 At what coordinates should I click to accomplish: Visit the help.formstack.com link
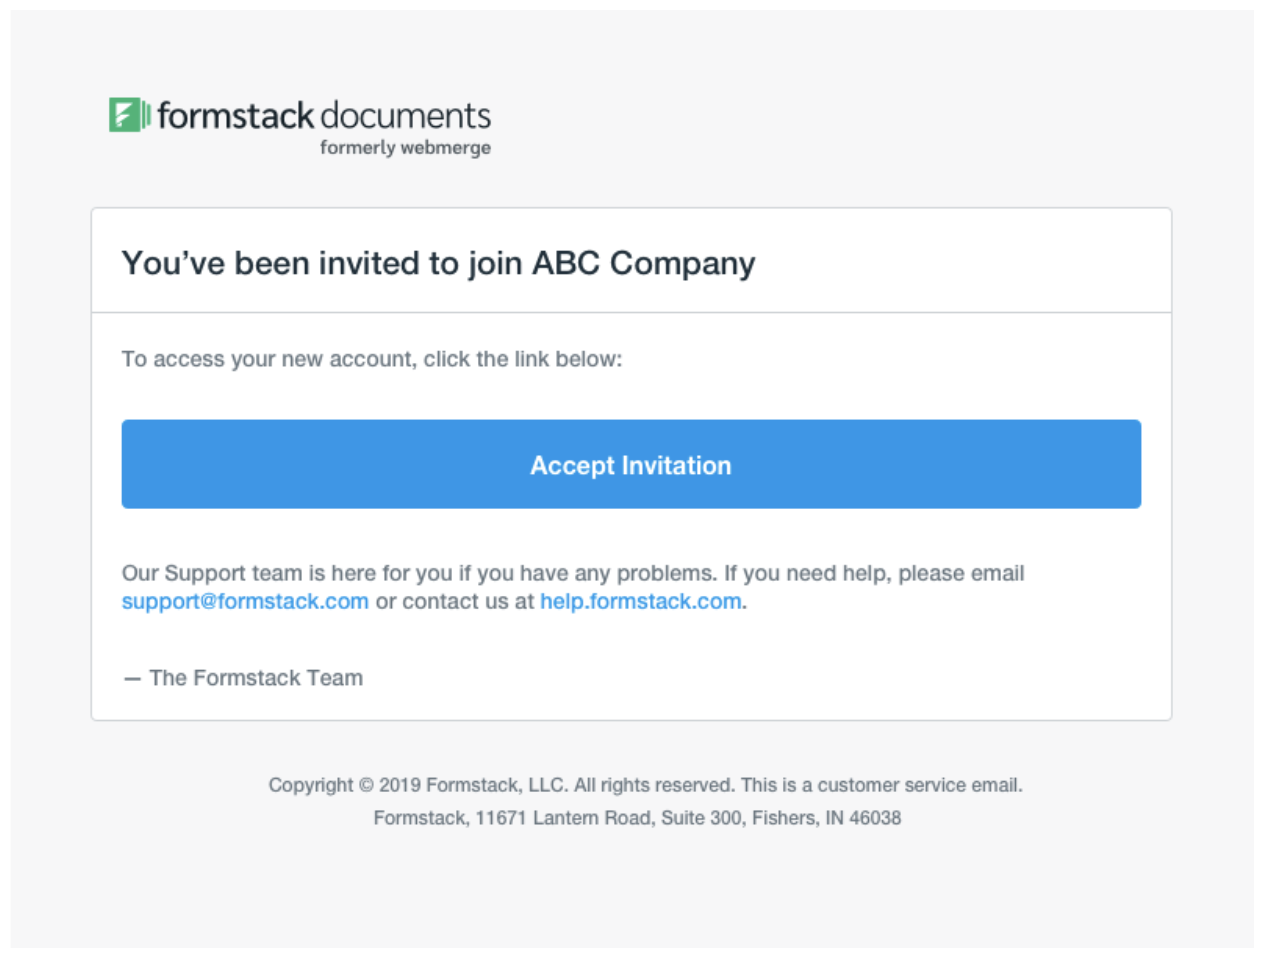pyautogui.click(x=640, y=601)
